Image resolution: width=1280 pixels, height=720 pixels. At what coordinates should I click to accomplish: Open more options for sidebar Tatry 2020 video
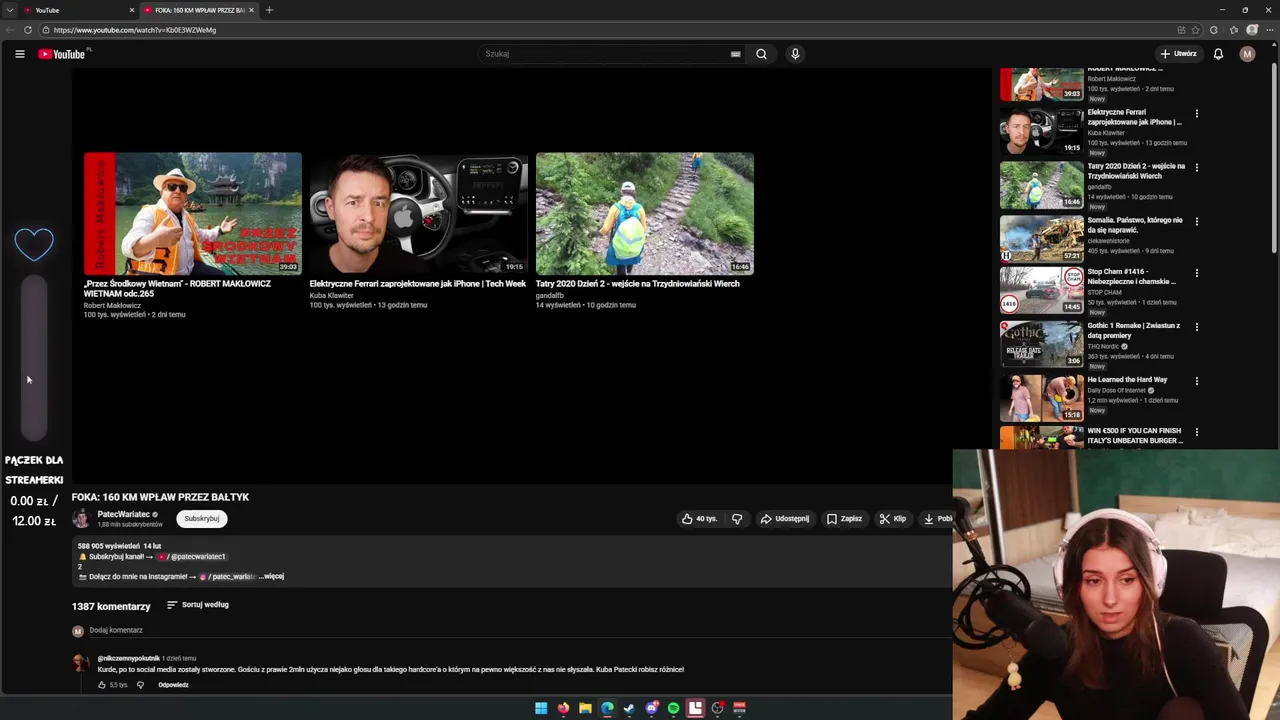[1196, 168]
